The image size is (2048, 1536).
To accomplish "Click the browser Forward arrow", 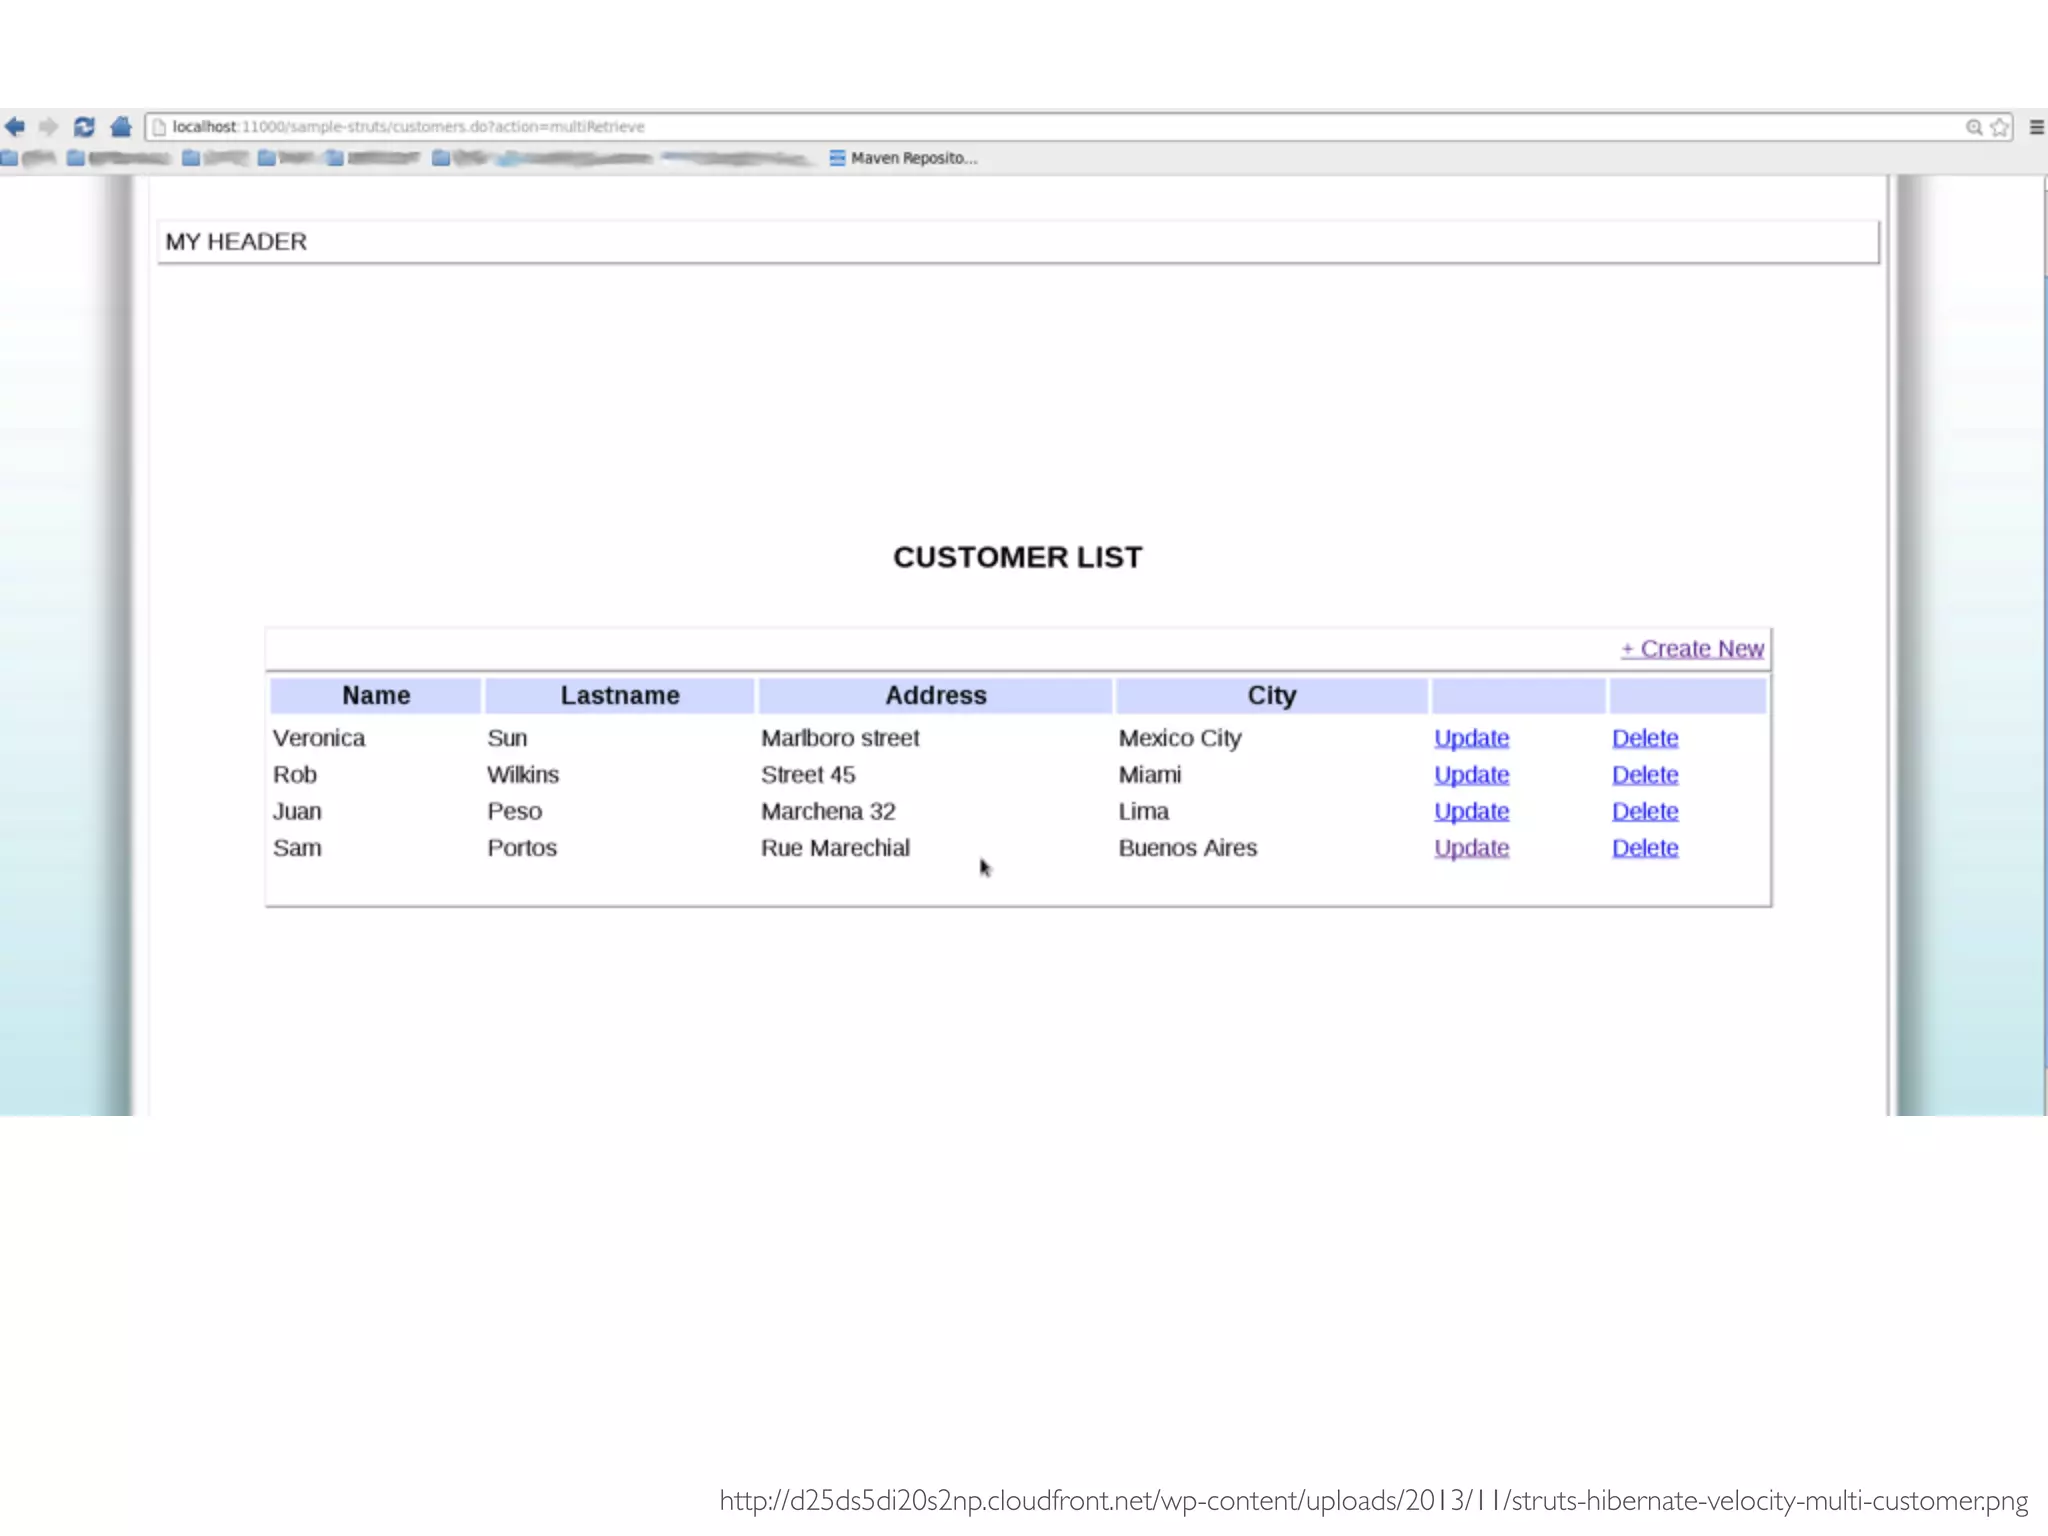I will (48, 126).
